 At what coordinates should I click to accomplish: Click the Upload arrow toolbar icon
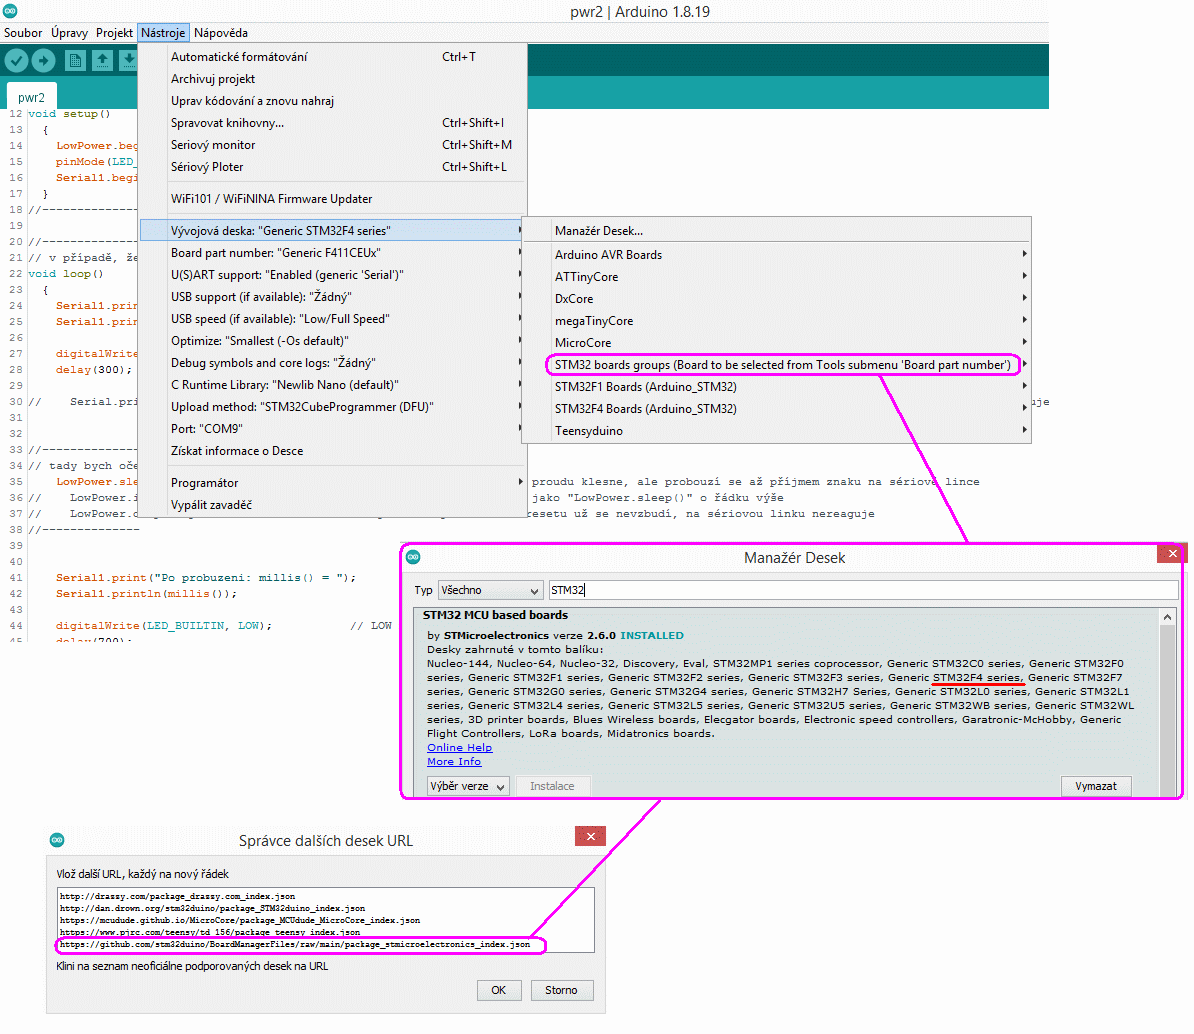click(43, 61)
